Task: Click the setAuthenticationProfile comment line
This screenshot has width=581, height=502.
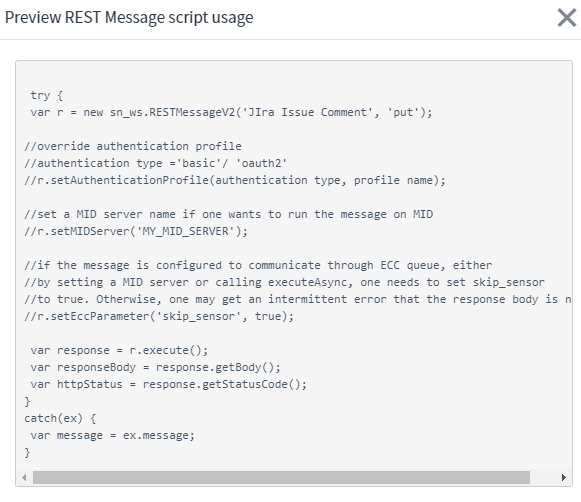Action: click(235, 180)
